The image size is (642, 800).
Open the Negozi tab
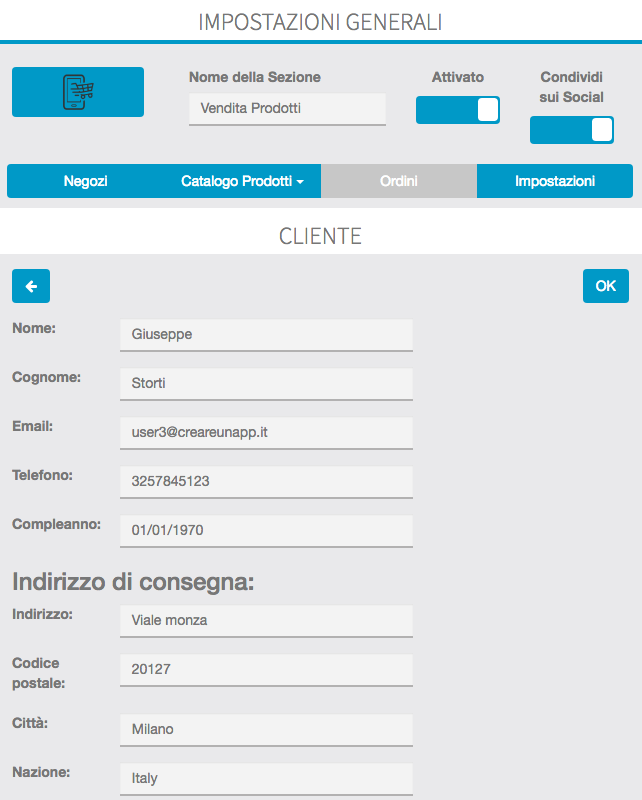coord(85,182)
